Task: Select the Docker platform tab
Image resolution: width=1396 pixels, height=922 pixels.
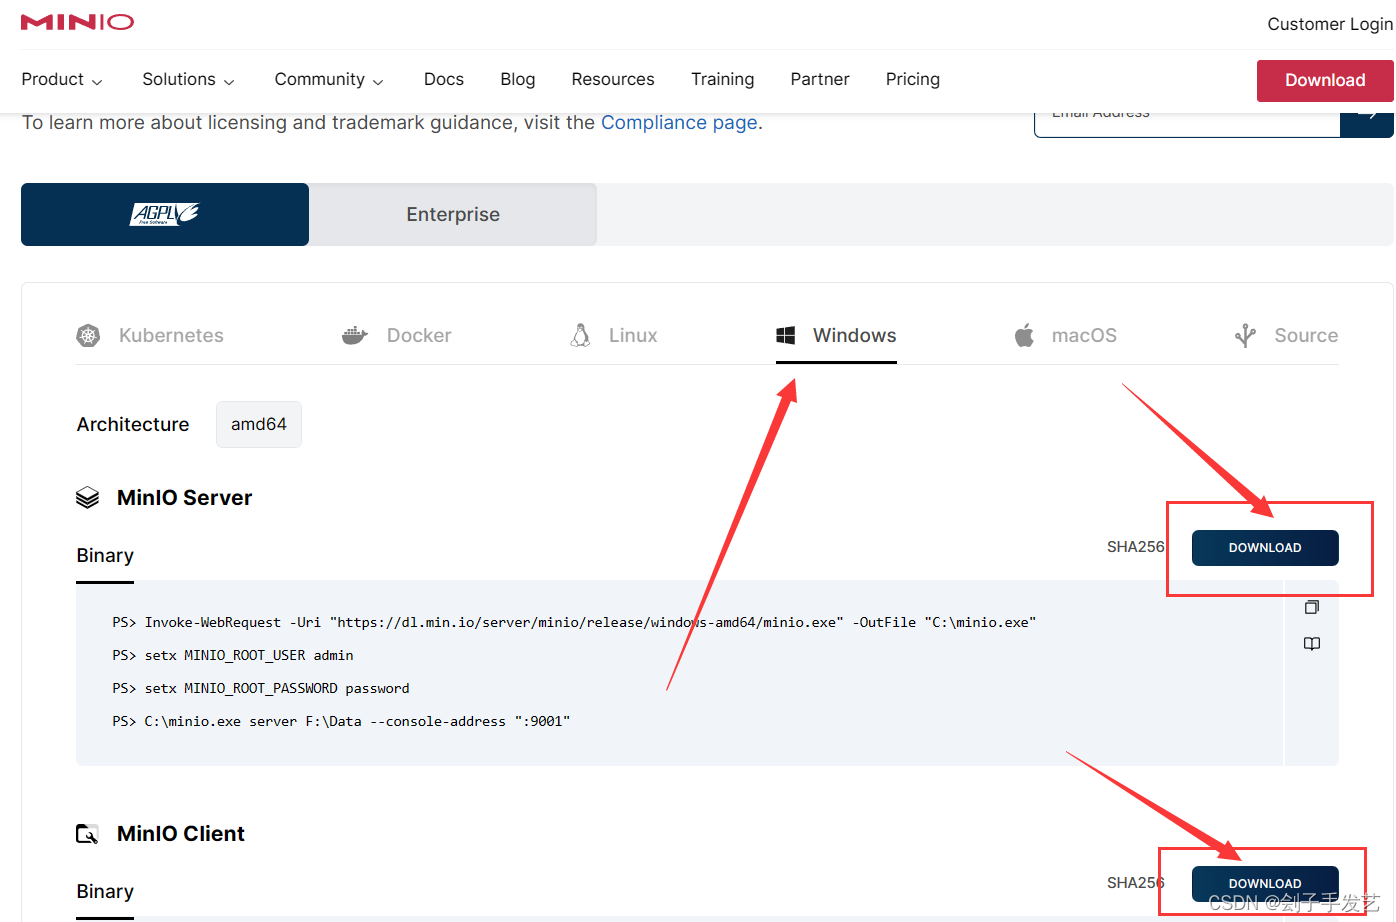Action: (396, 336)
